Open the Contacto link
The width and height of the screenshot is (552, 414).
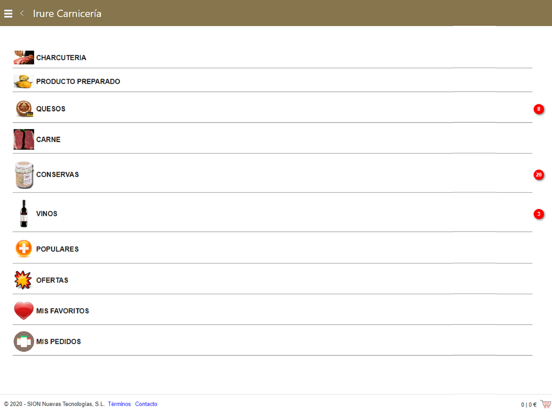(146, 404)
